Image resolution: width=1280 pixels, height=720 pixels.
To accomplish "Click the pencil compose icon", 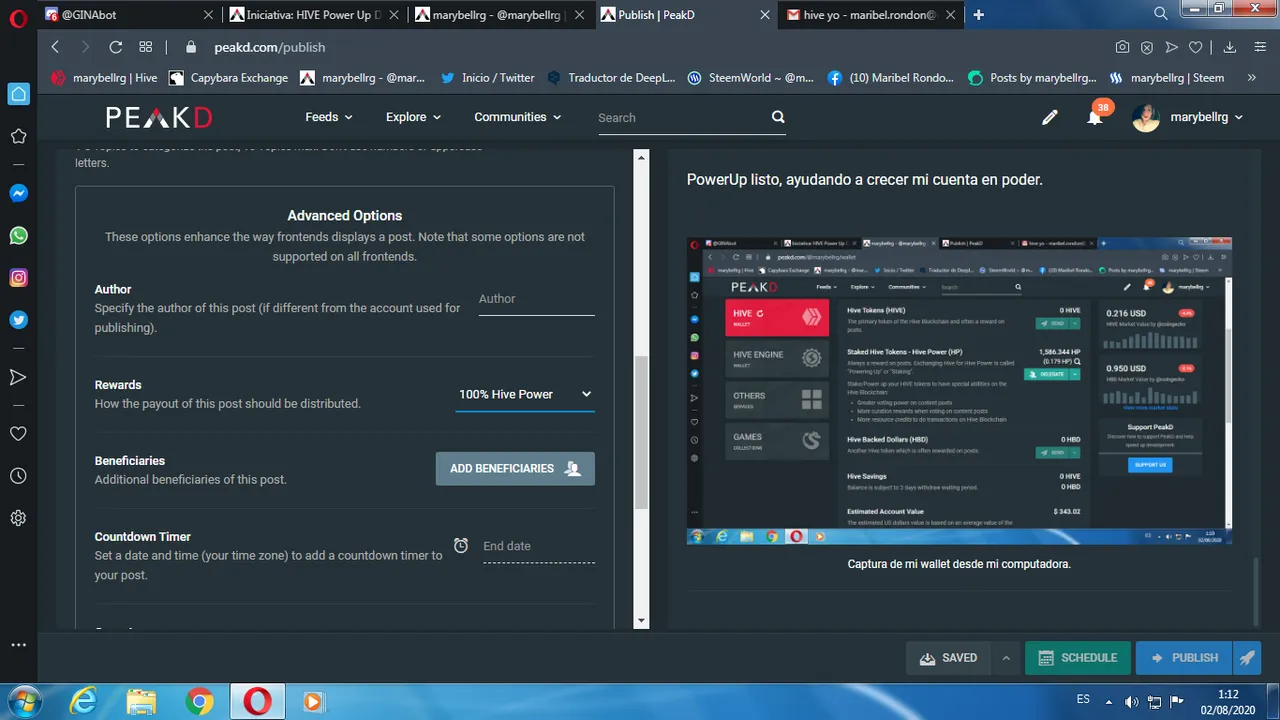I will [x=1050, y=117].
